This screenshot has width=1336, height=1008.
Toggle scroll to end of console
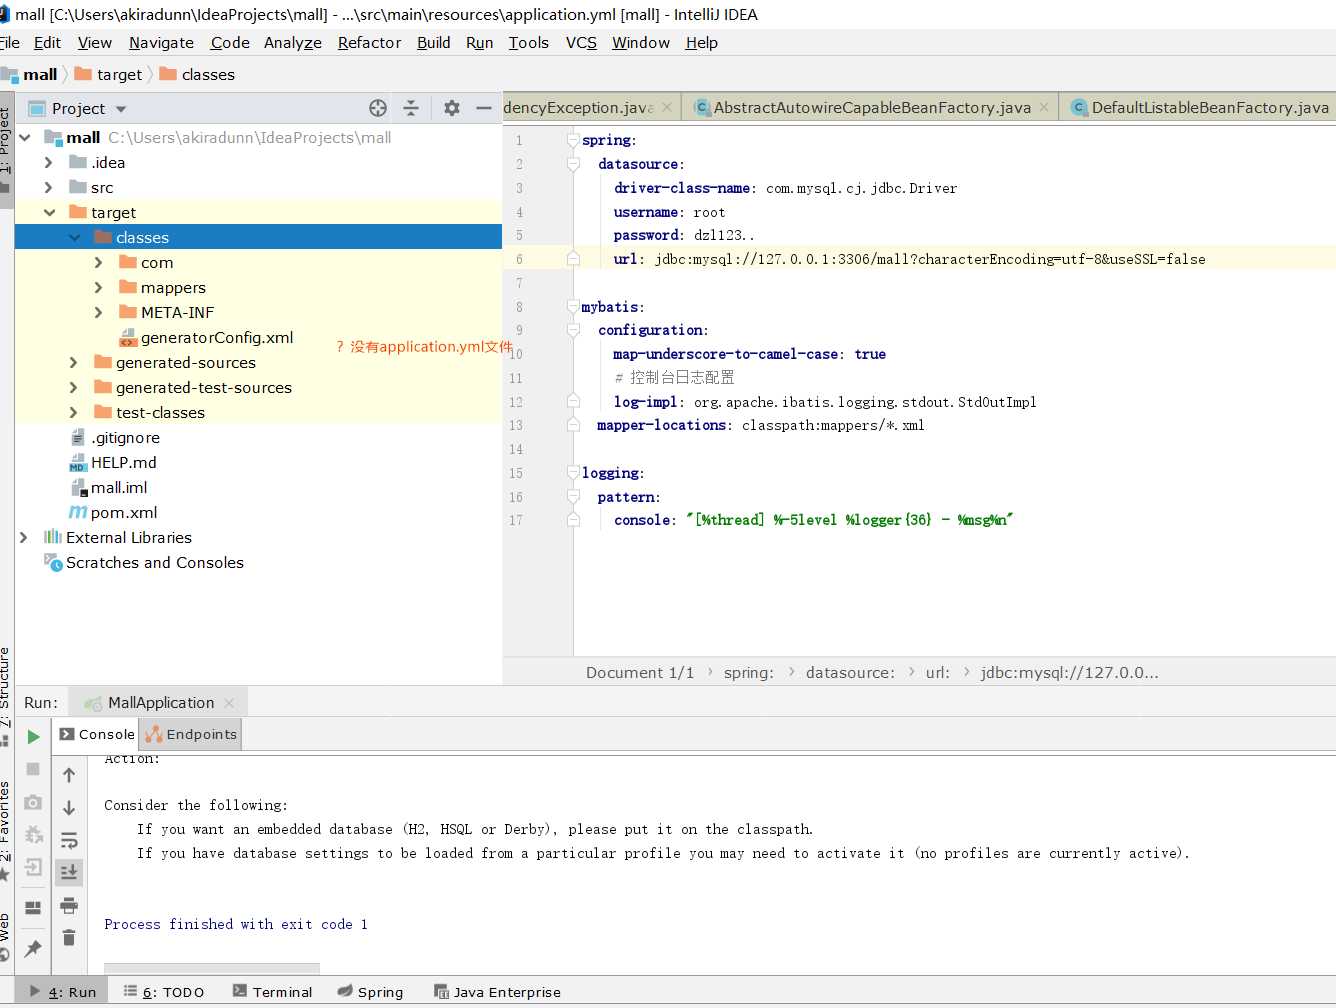pos(69,872)
